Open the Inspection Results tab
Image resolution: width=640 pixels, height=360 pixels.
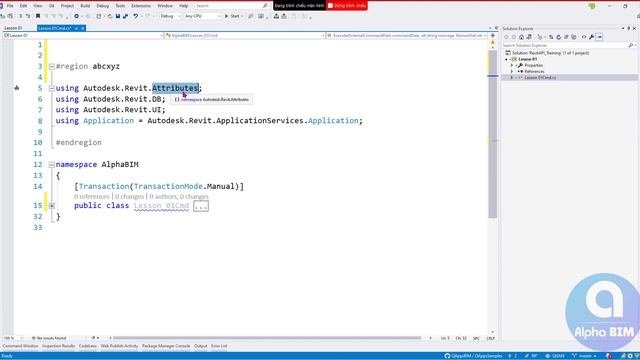tap(58, 346)
